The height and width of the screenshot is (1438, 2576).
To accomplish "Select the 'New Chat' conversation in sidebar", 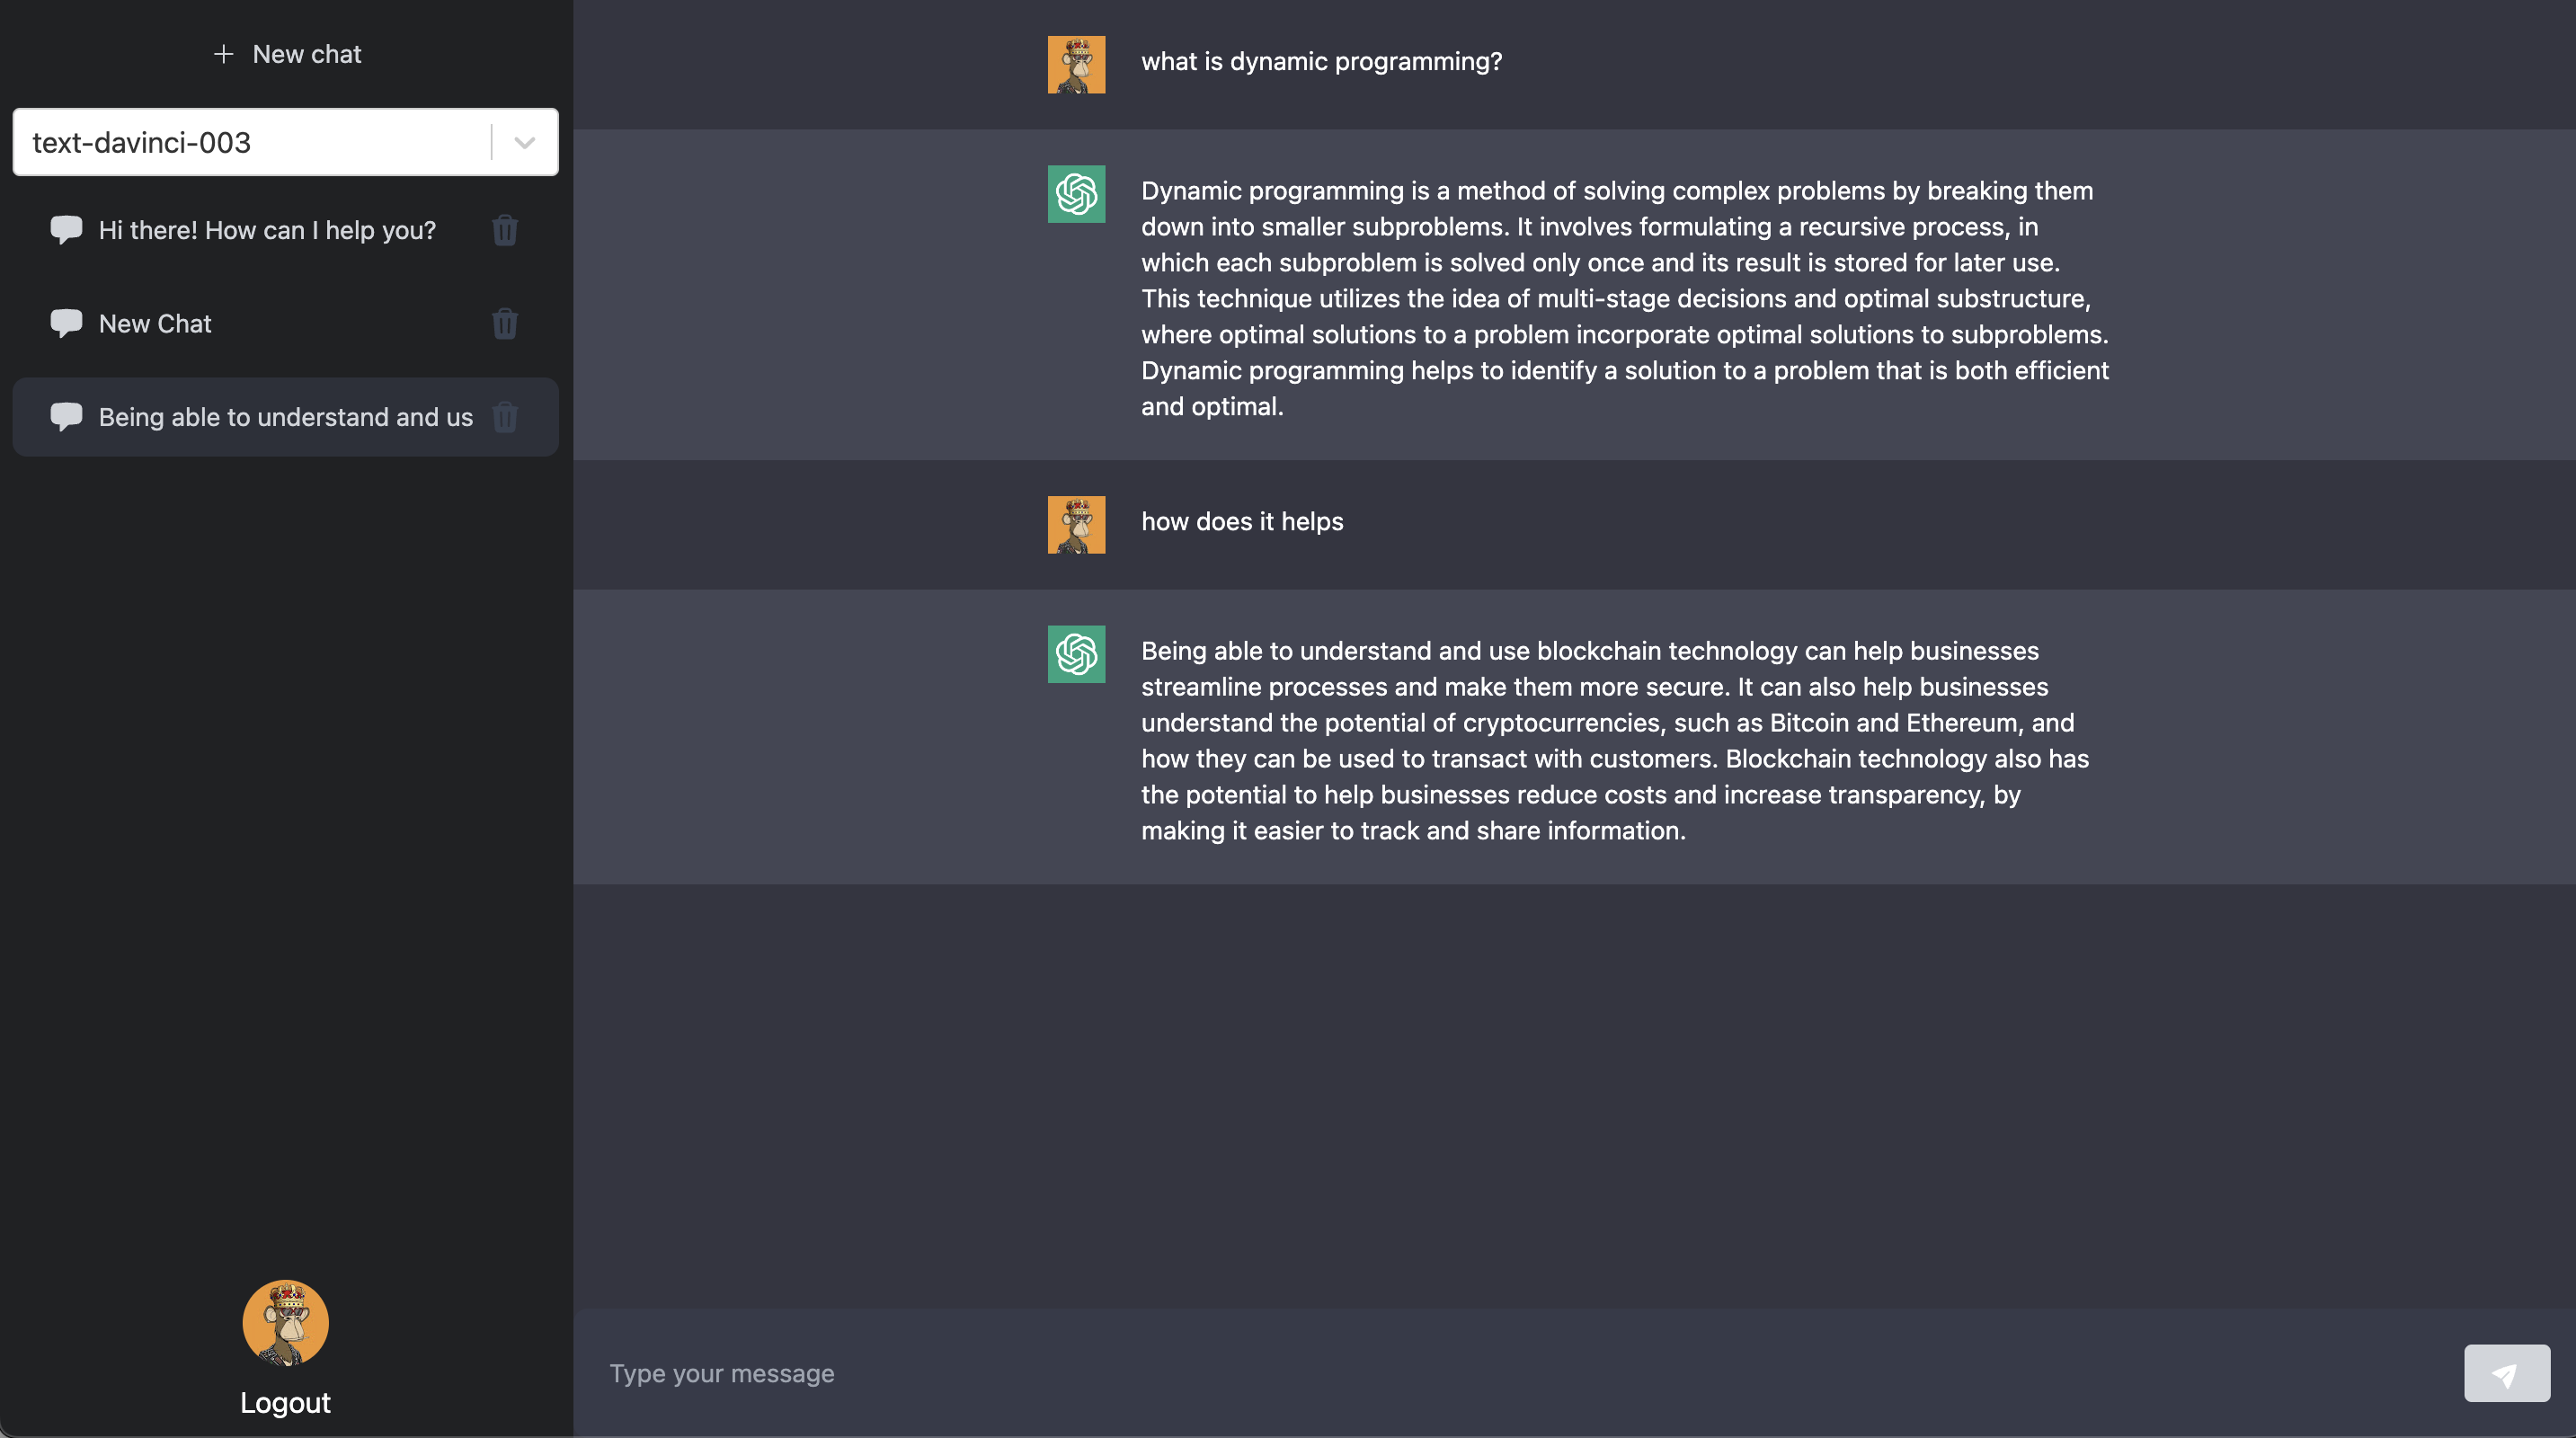I will tap(155, 324).
